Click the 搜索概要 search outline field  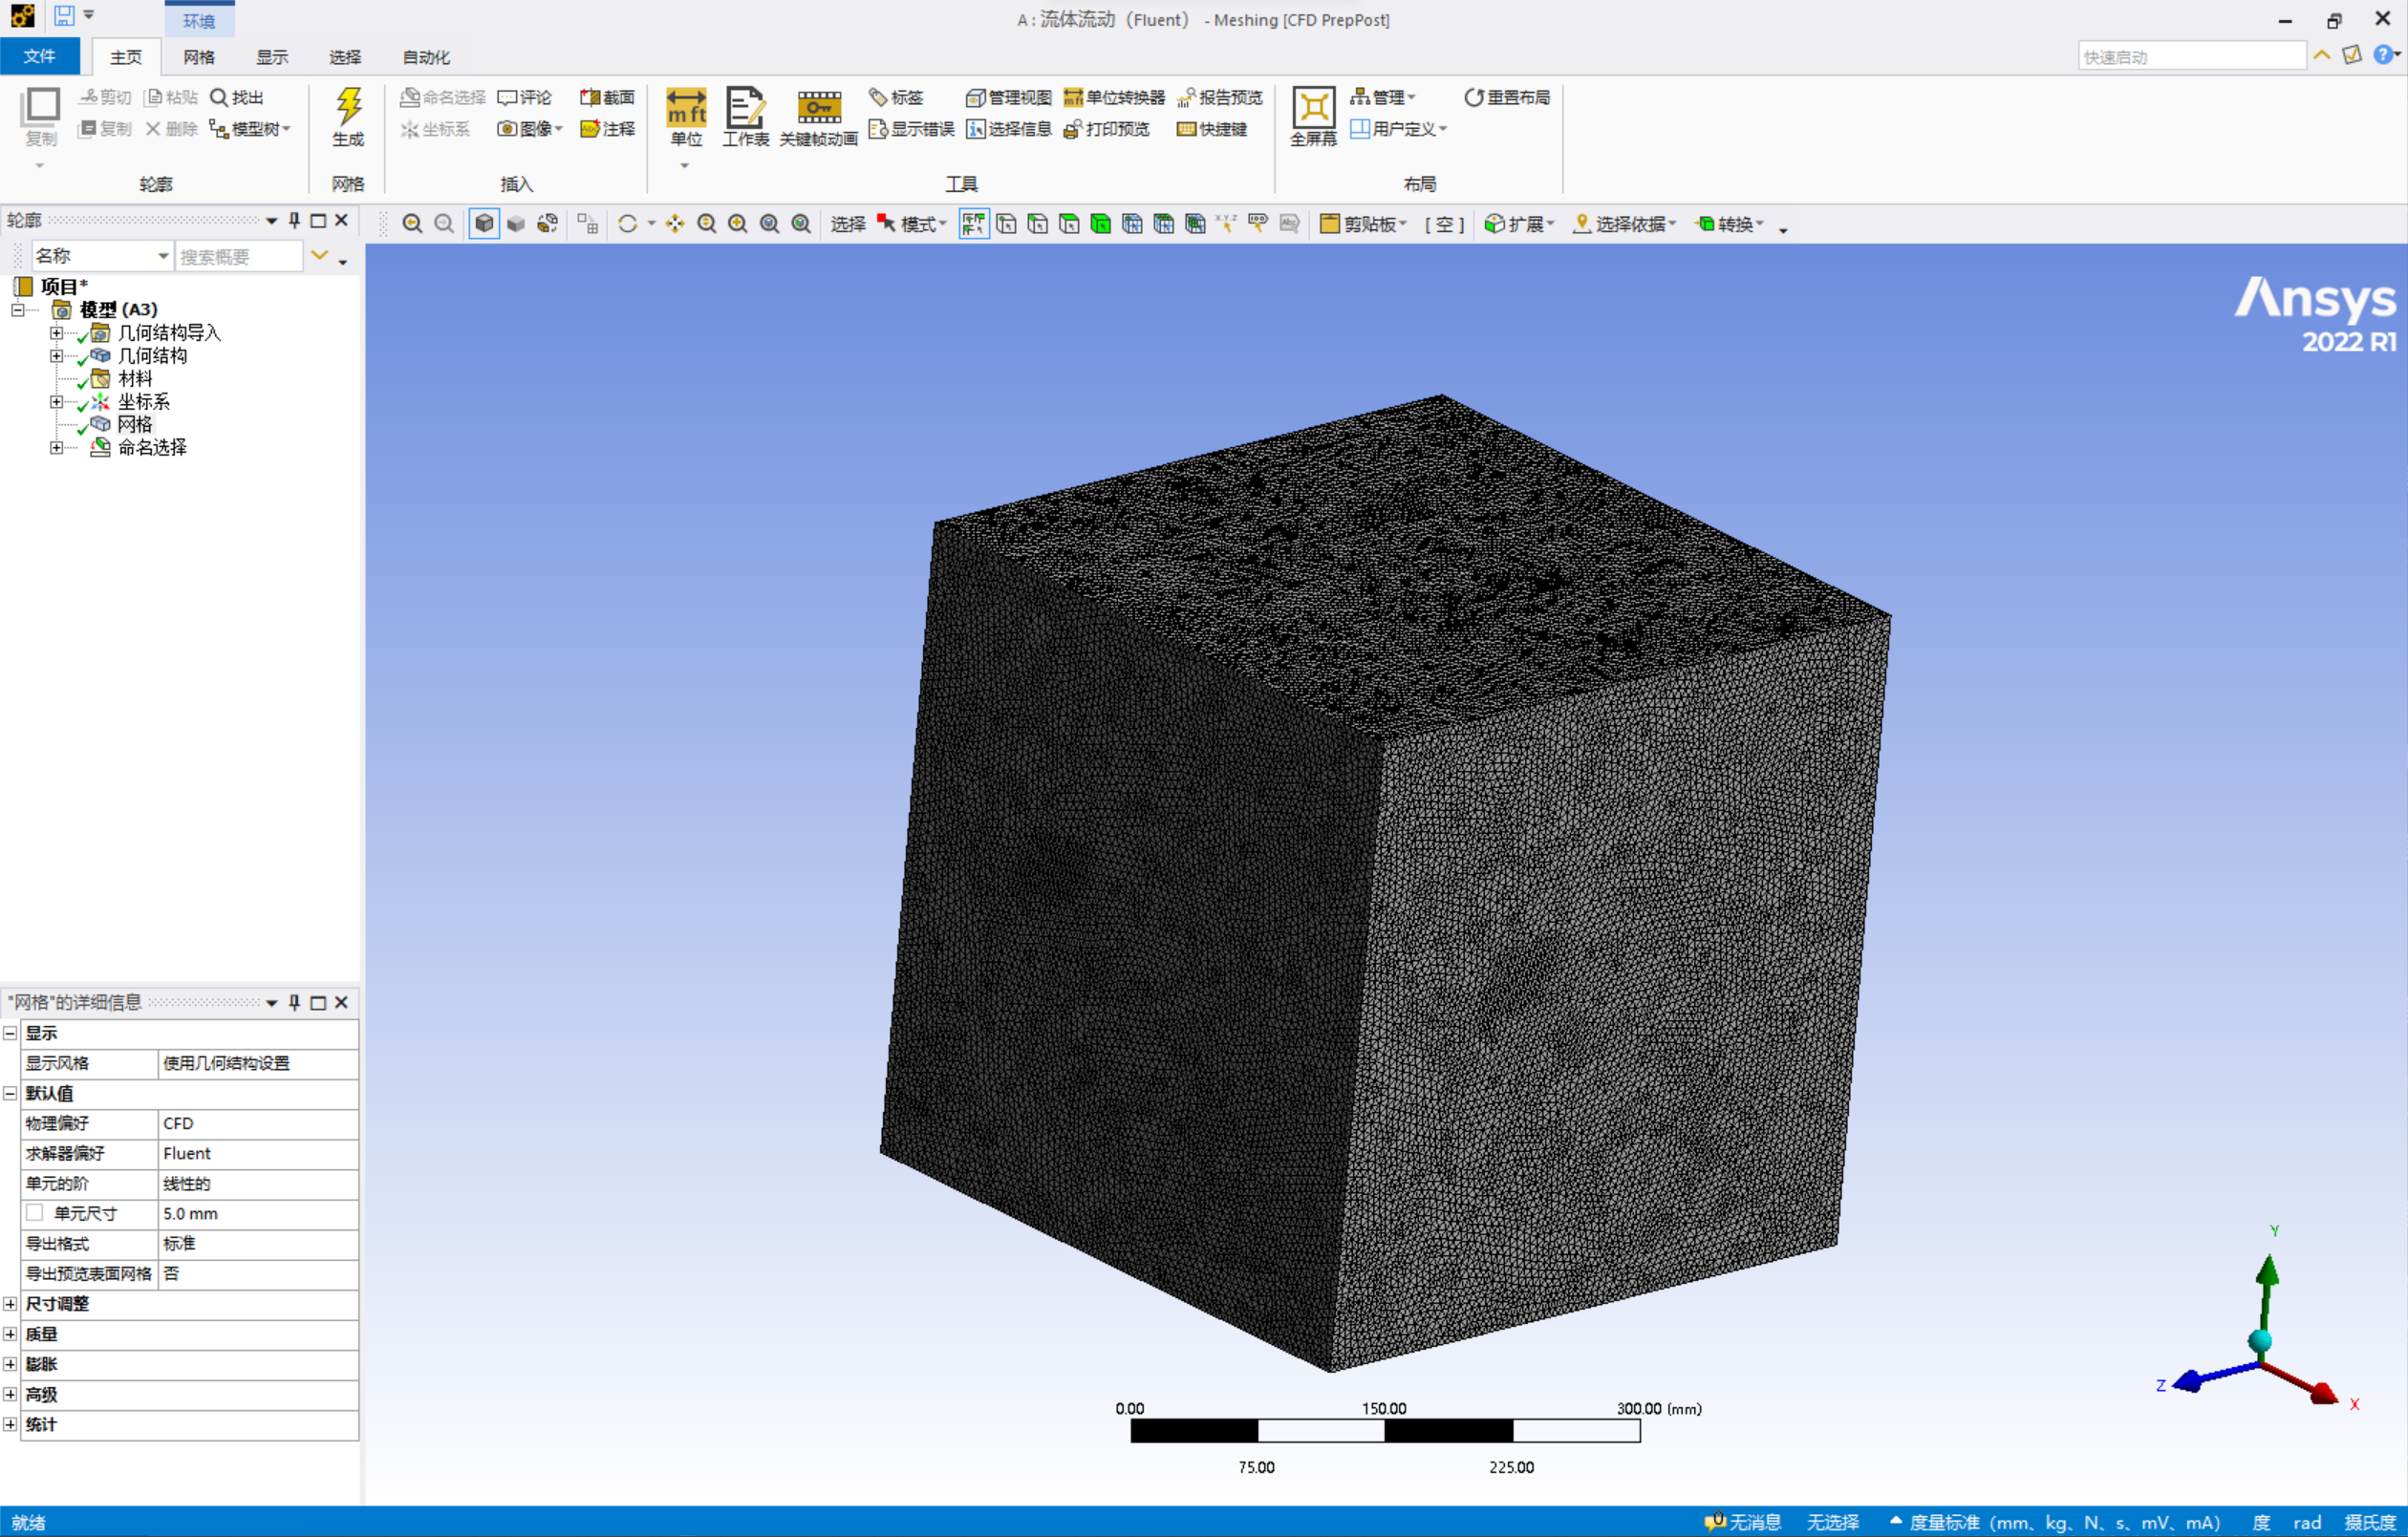239,256
